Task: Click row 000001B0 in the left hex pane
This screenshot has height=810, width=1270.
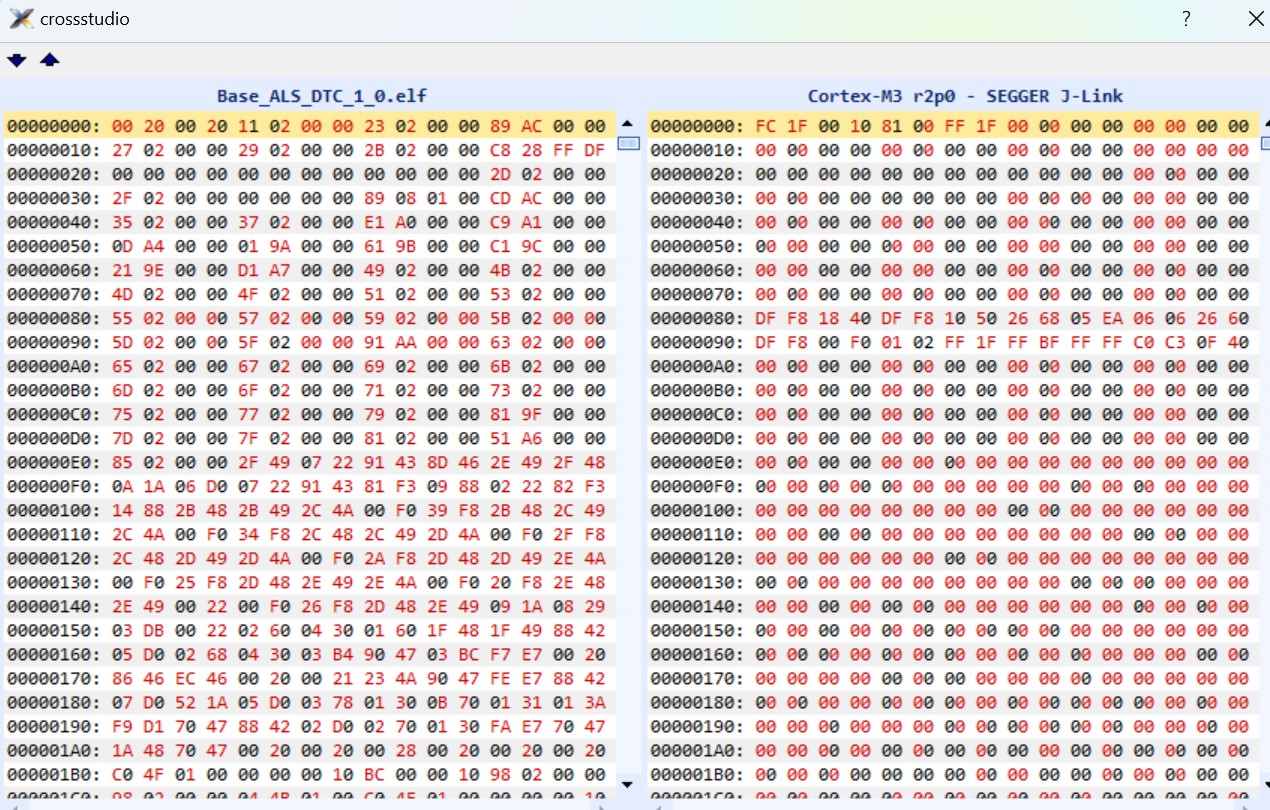Action: [x=300, y=774]
